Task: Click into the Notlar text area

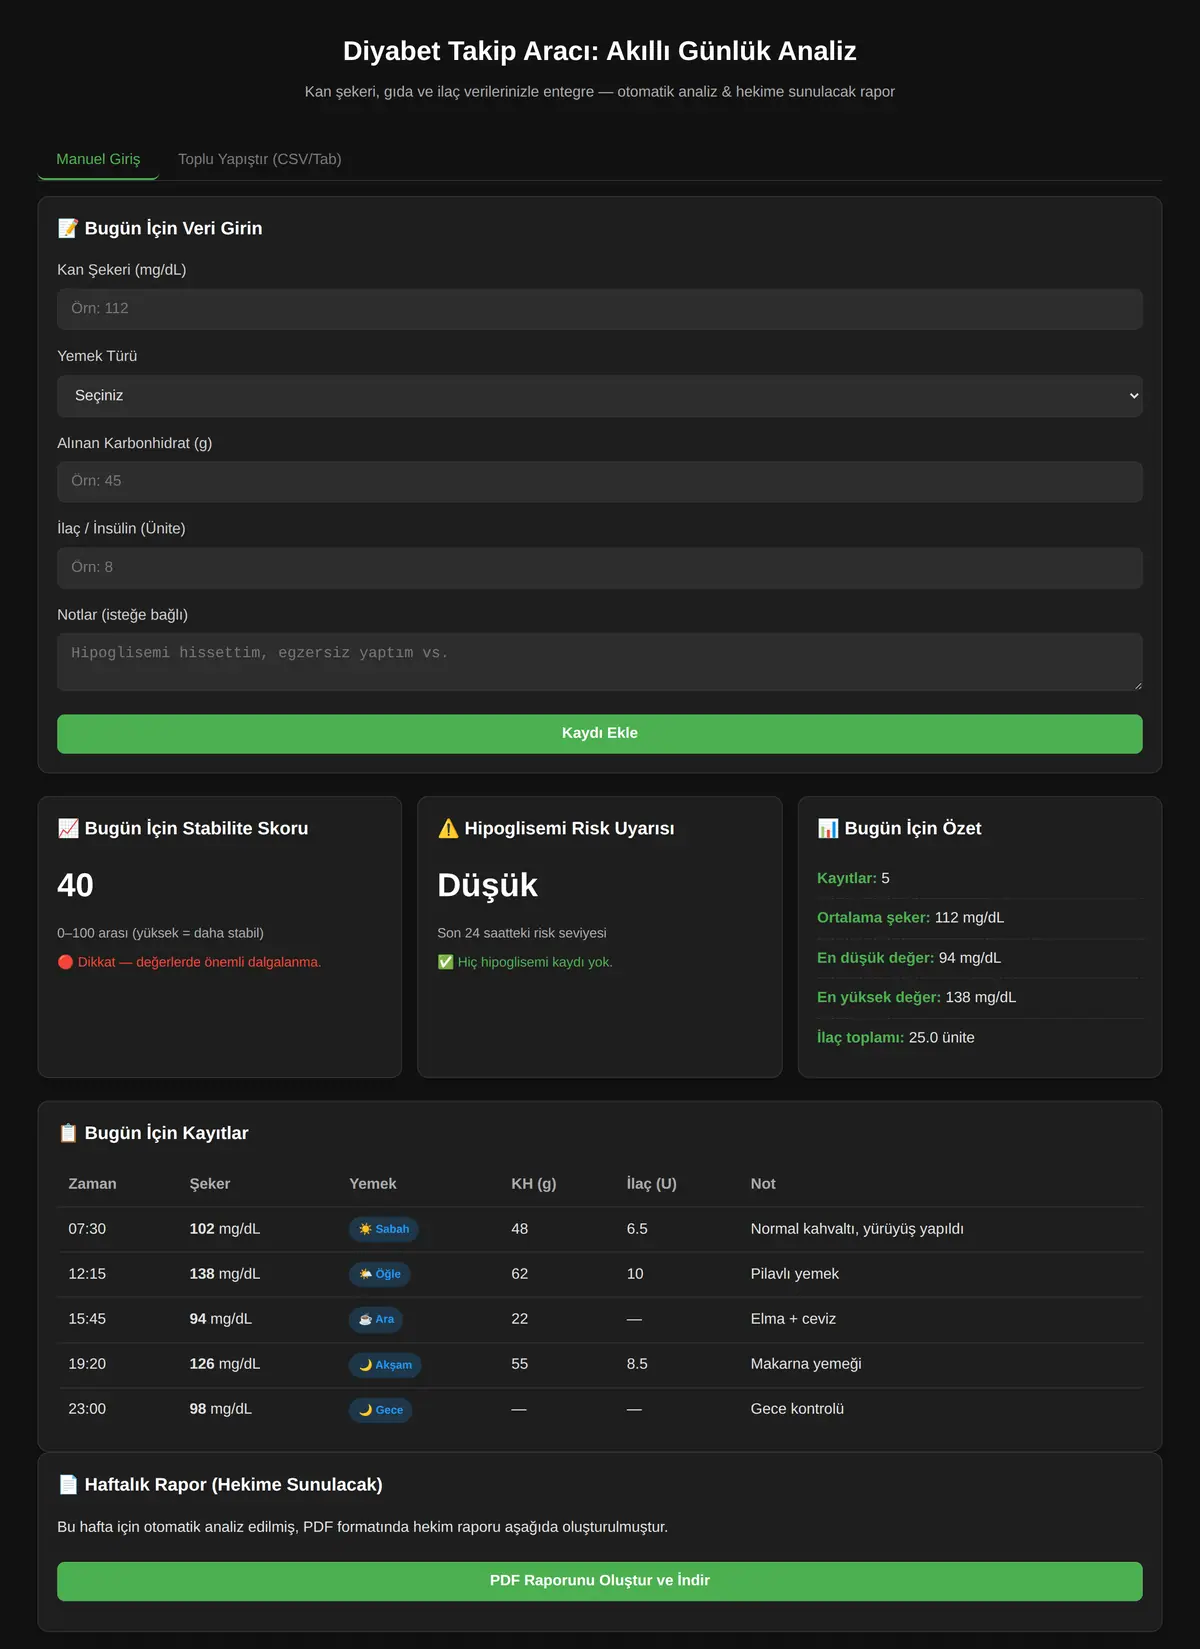Action: [600, 662]
